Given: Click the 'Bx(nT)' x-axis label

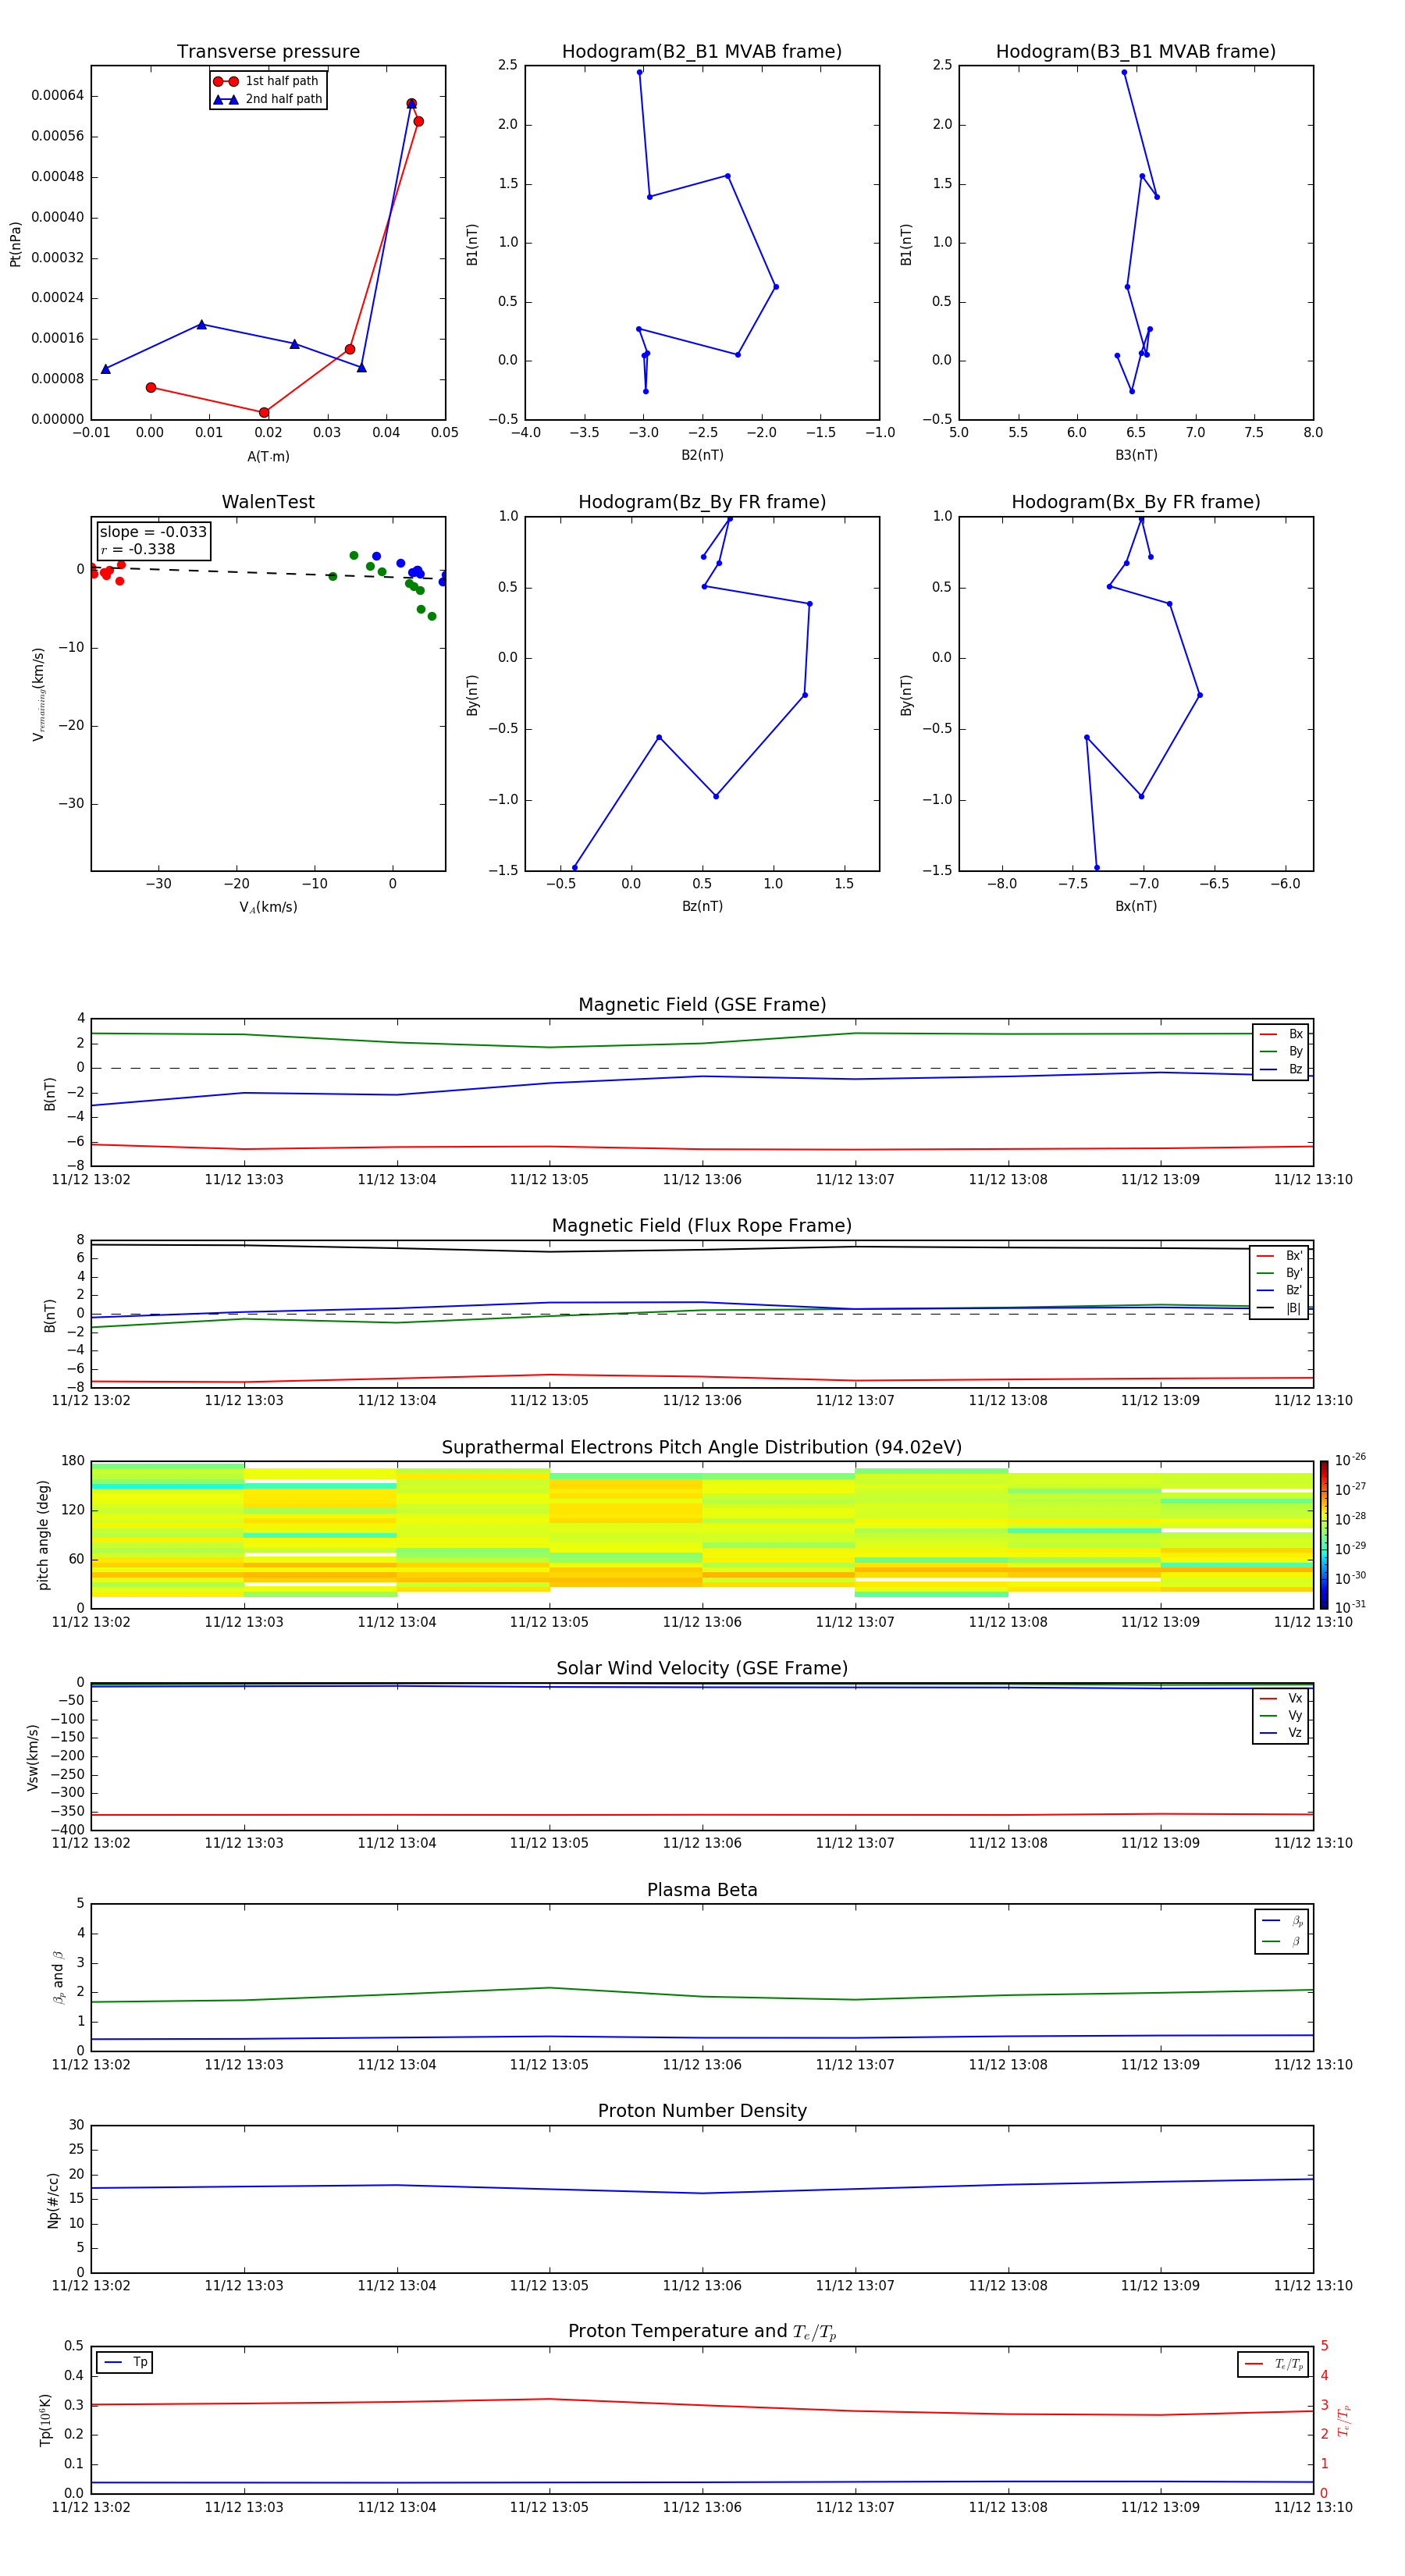Looking at the screenshot, I should pos(1136,906).
